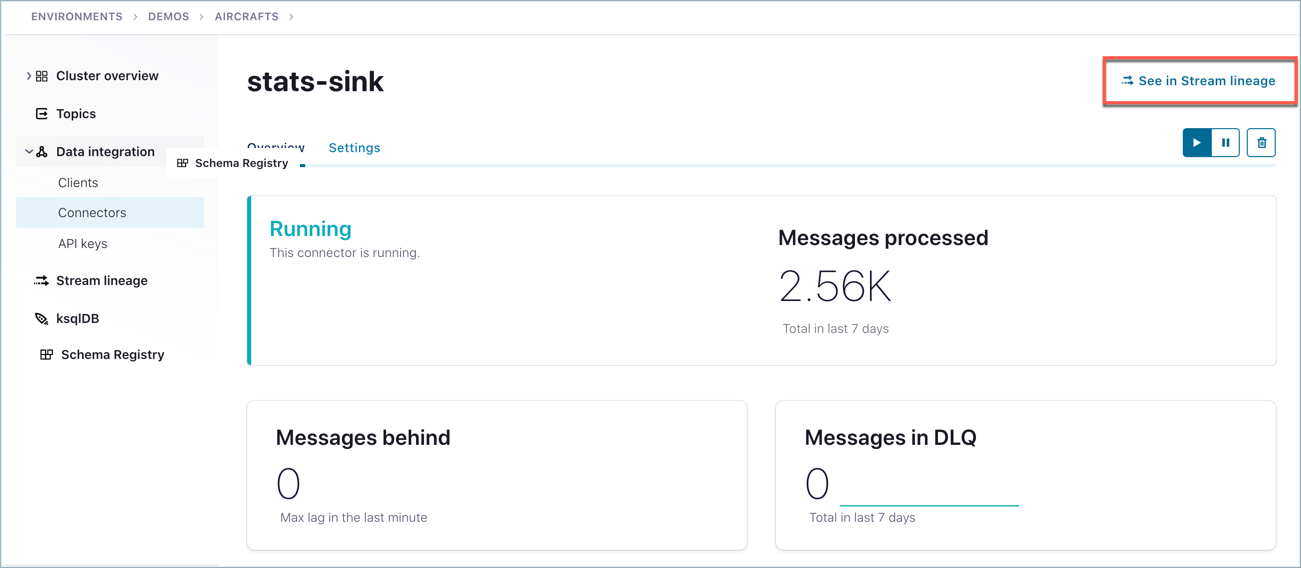1301x568 pixels.
Task: Pause the connector with the pause icon
Action: coord(1226,143)
